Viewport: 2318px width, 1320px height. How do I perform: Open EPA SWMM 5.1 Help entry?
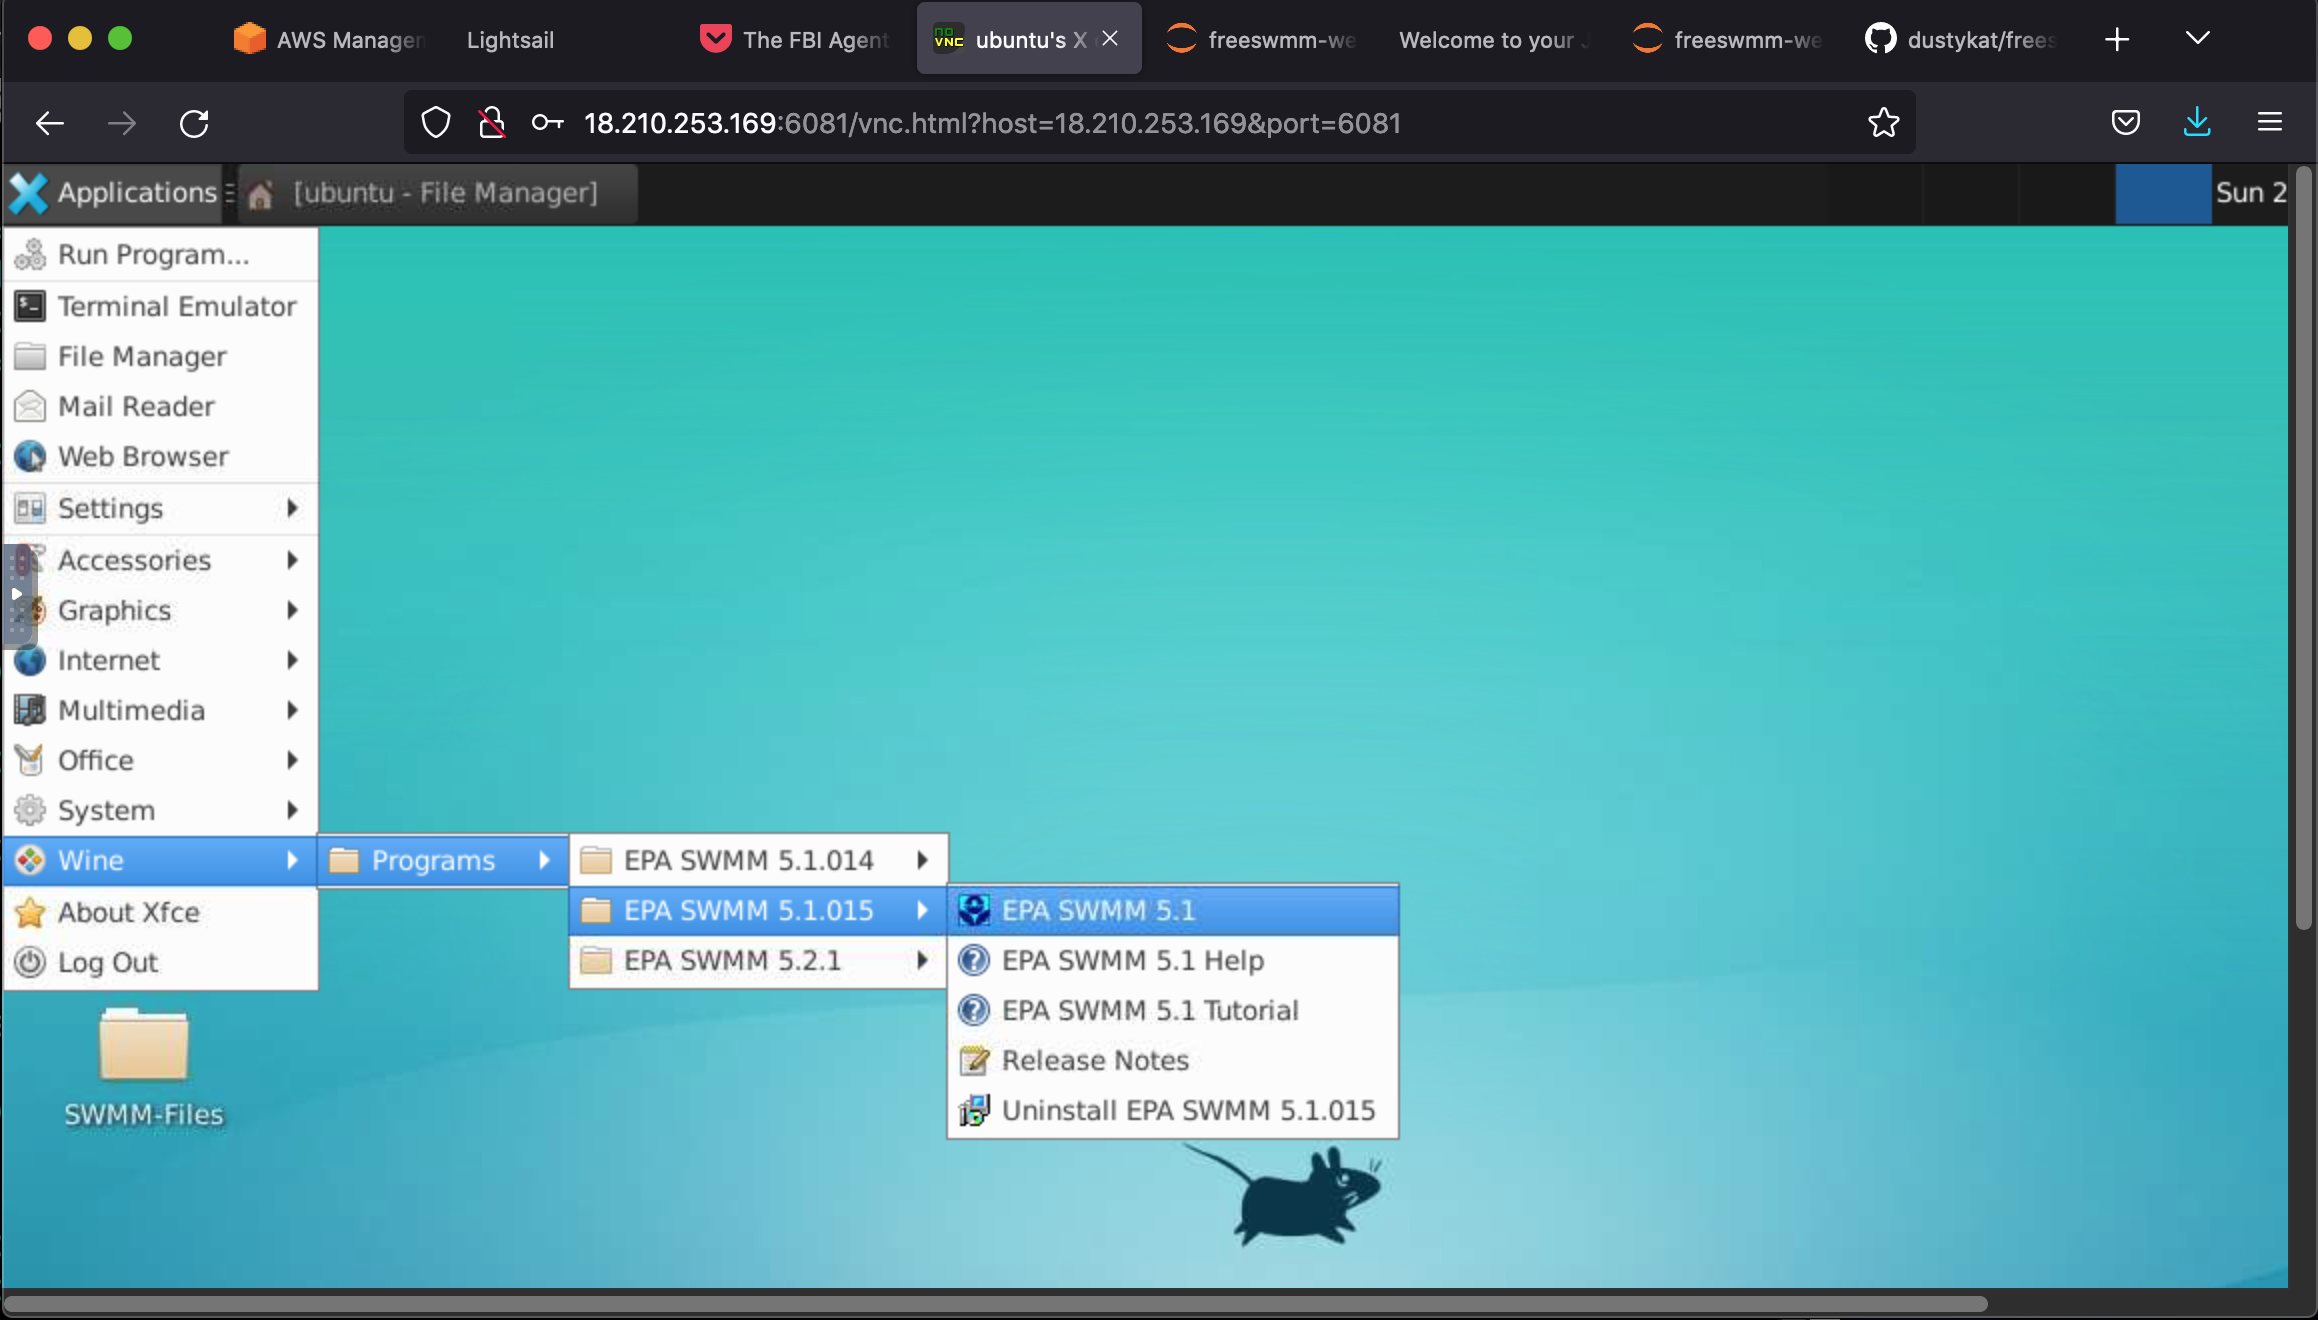[x=1172, y=960]
